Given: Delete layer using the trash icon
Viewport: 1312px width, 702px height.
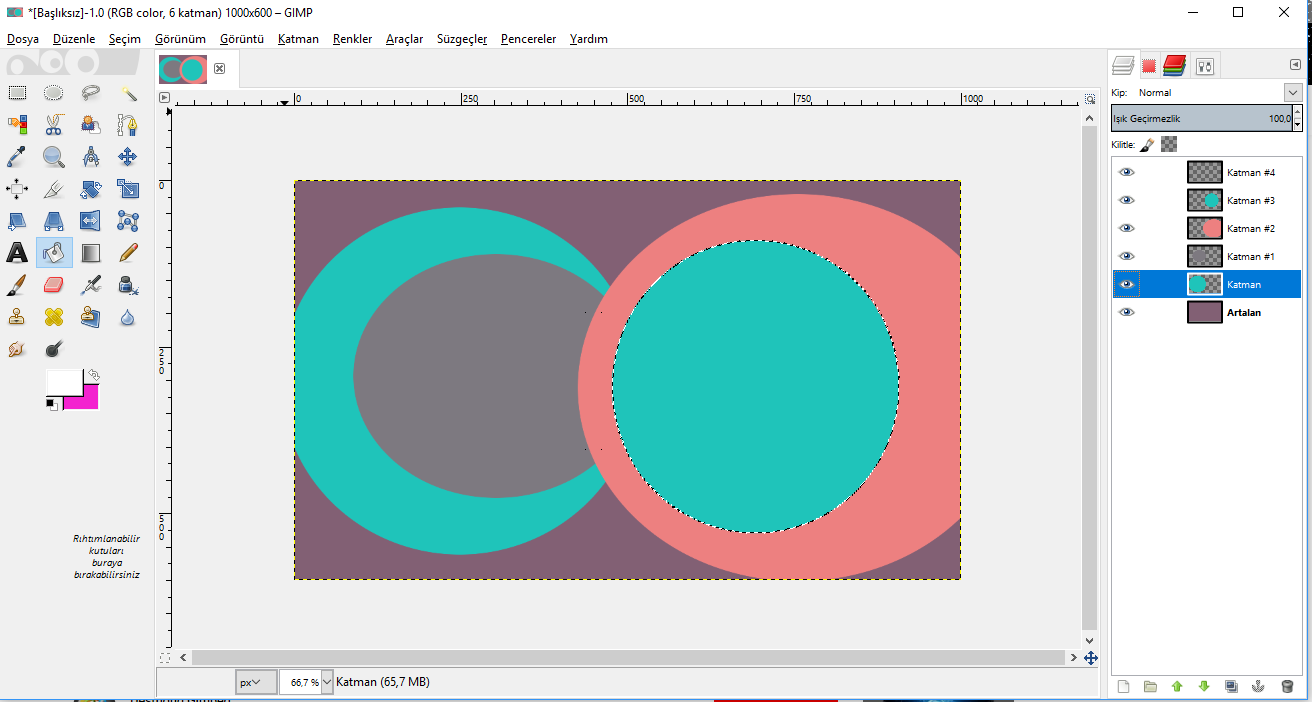Looking at the screenshot, I should tap(1286, 686).
